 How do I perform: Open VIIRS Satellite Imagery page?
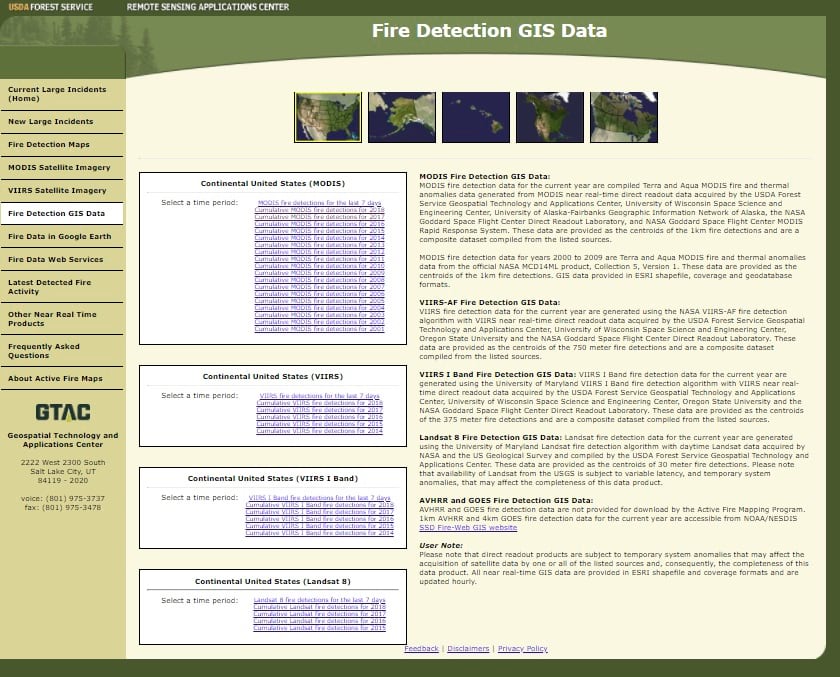pyautogui.click(x=62, y=191)
